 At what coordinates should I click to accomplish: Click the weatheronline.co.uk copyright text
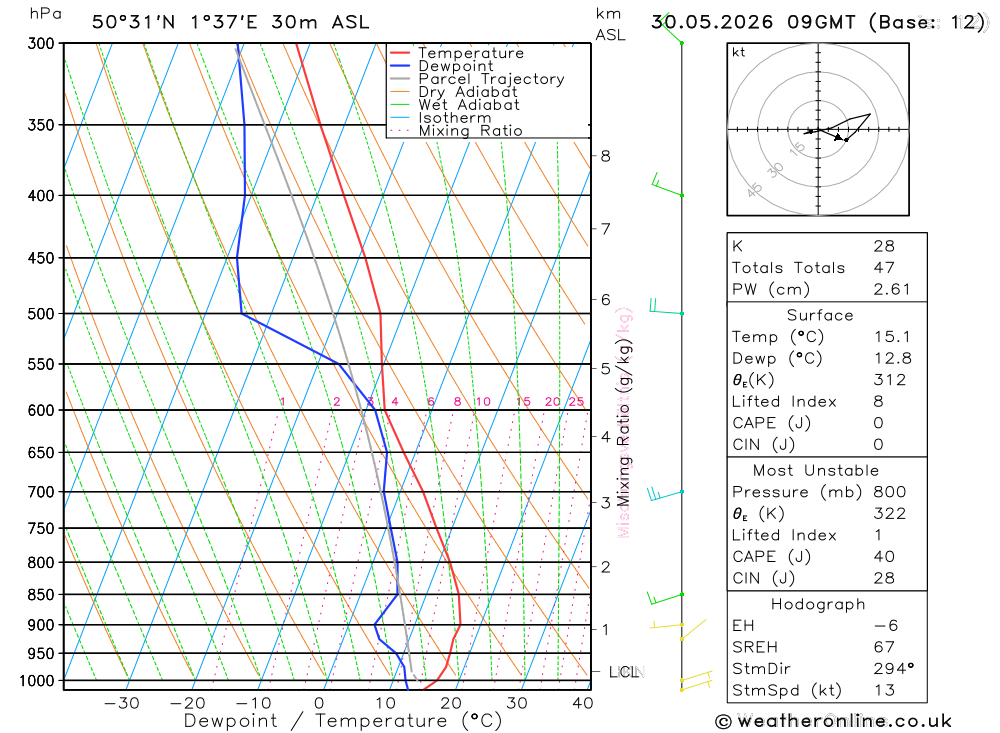coord(834,722)
